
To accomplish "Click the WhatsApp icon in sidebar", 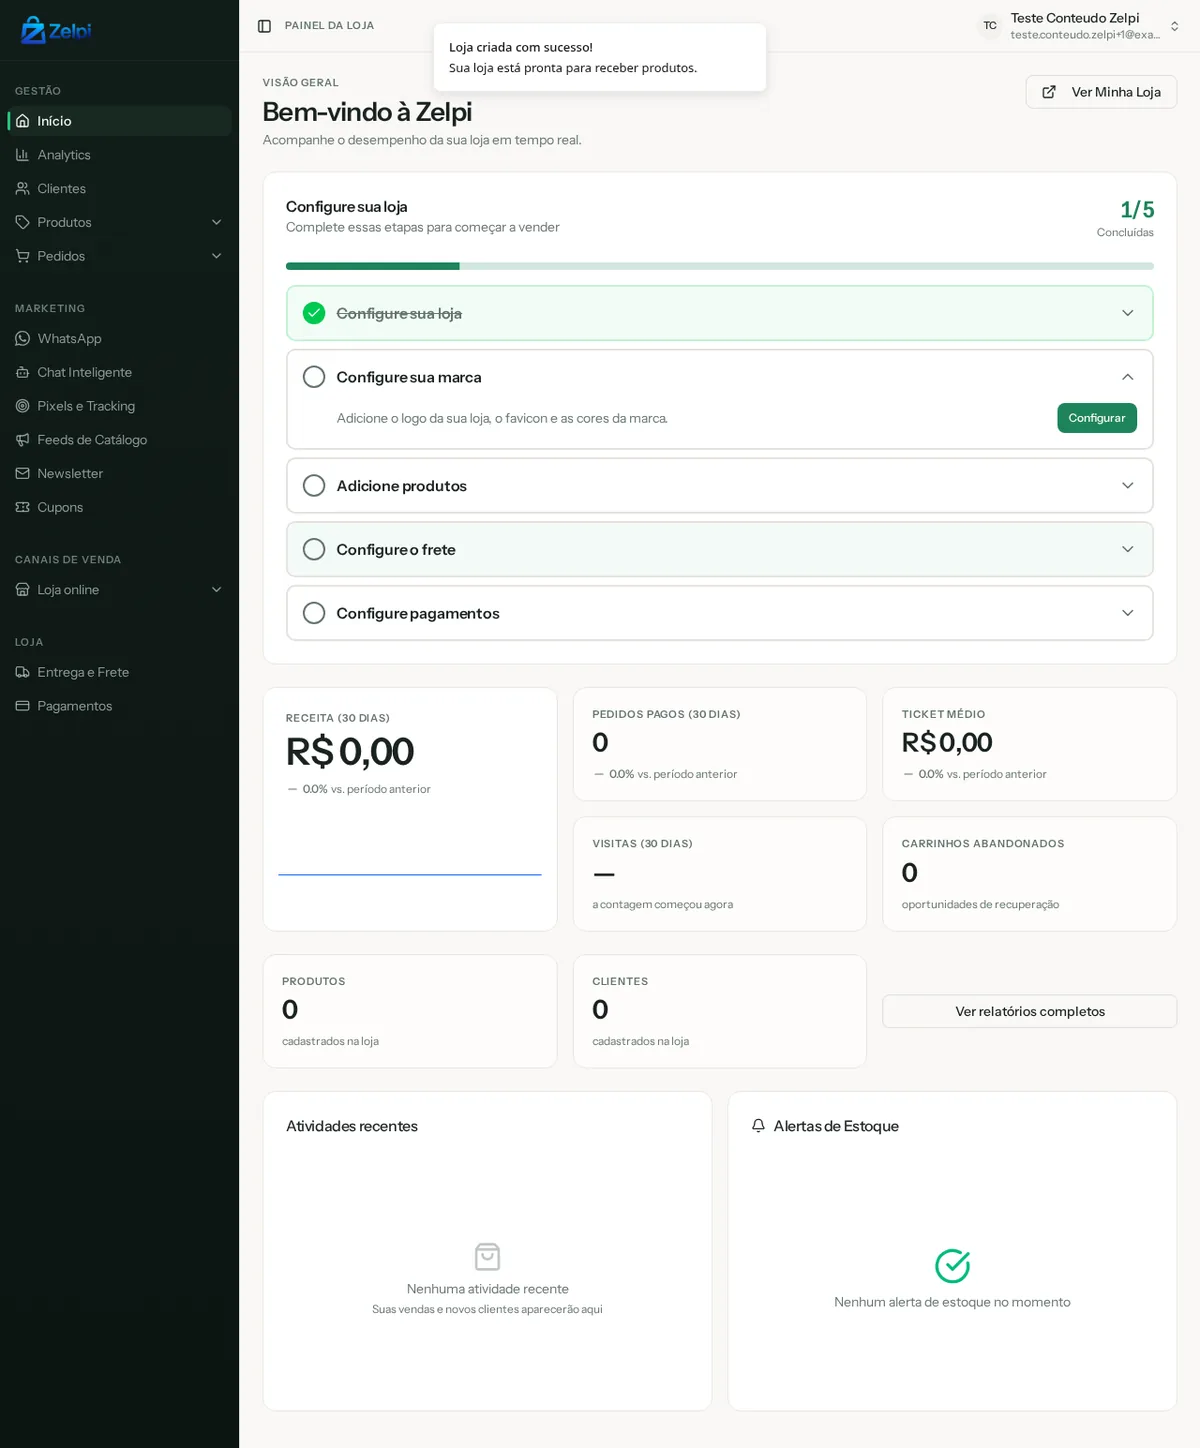I will [x=22, y=338].
